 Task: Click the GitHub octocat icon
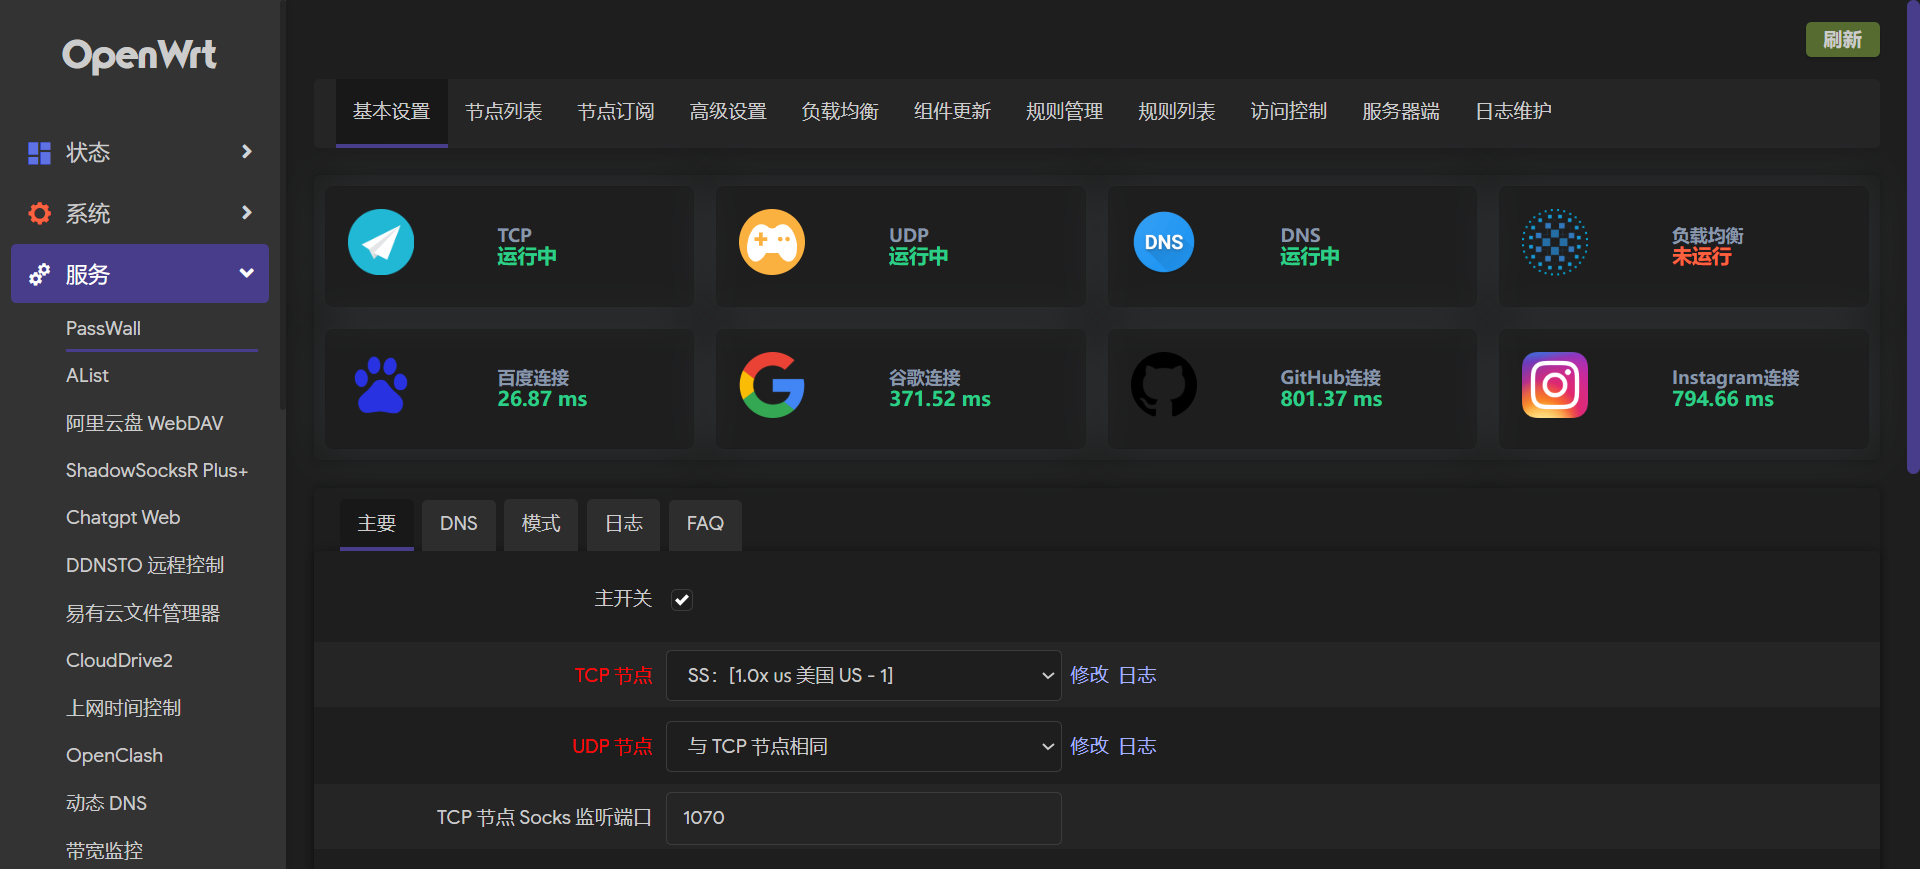pos(1164,385)
